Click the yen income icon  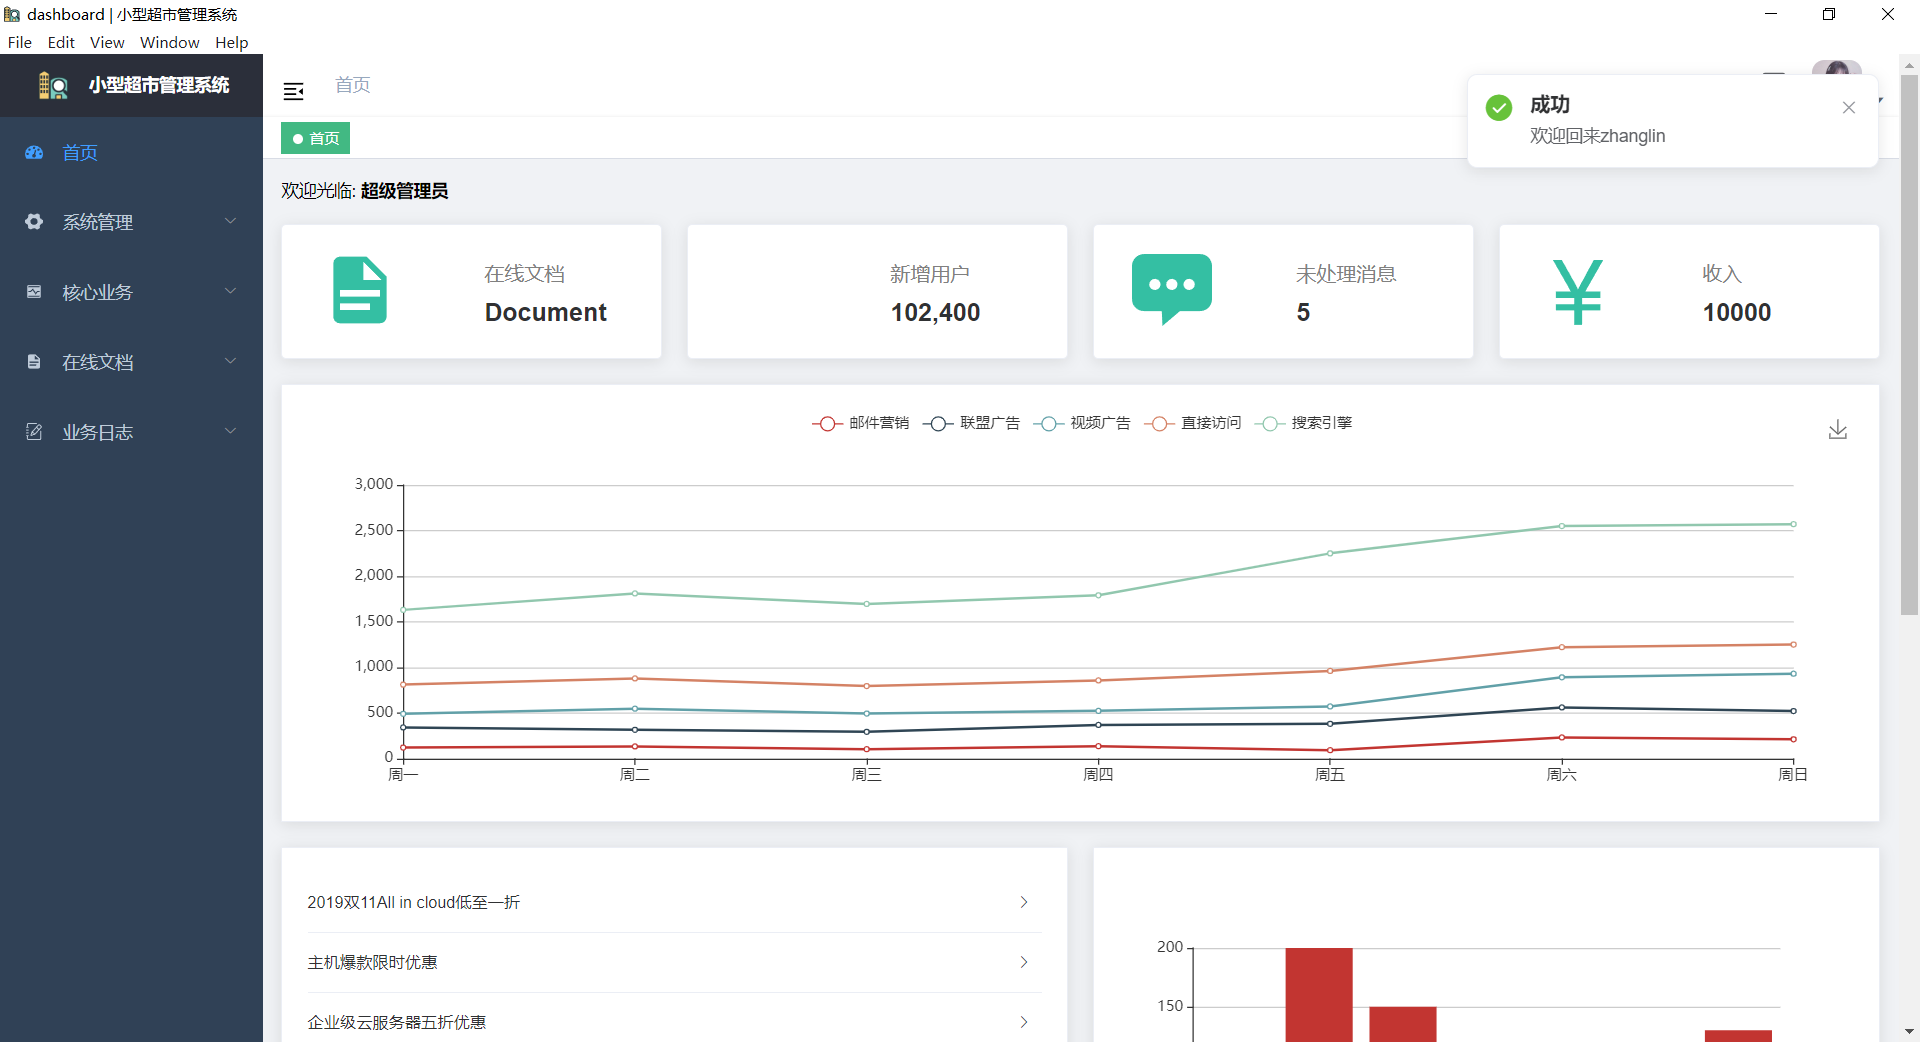[x=1578, y=292]
